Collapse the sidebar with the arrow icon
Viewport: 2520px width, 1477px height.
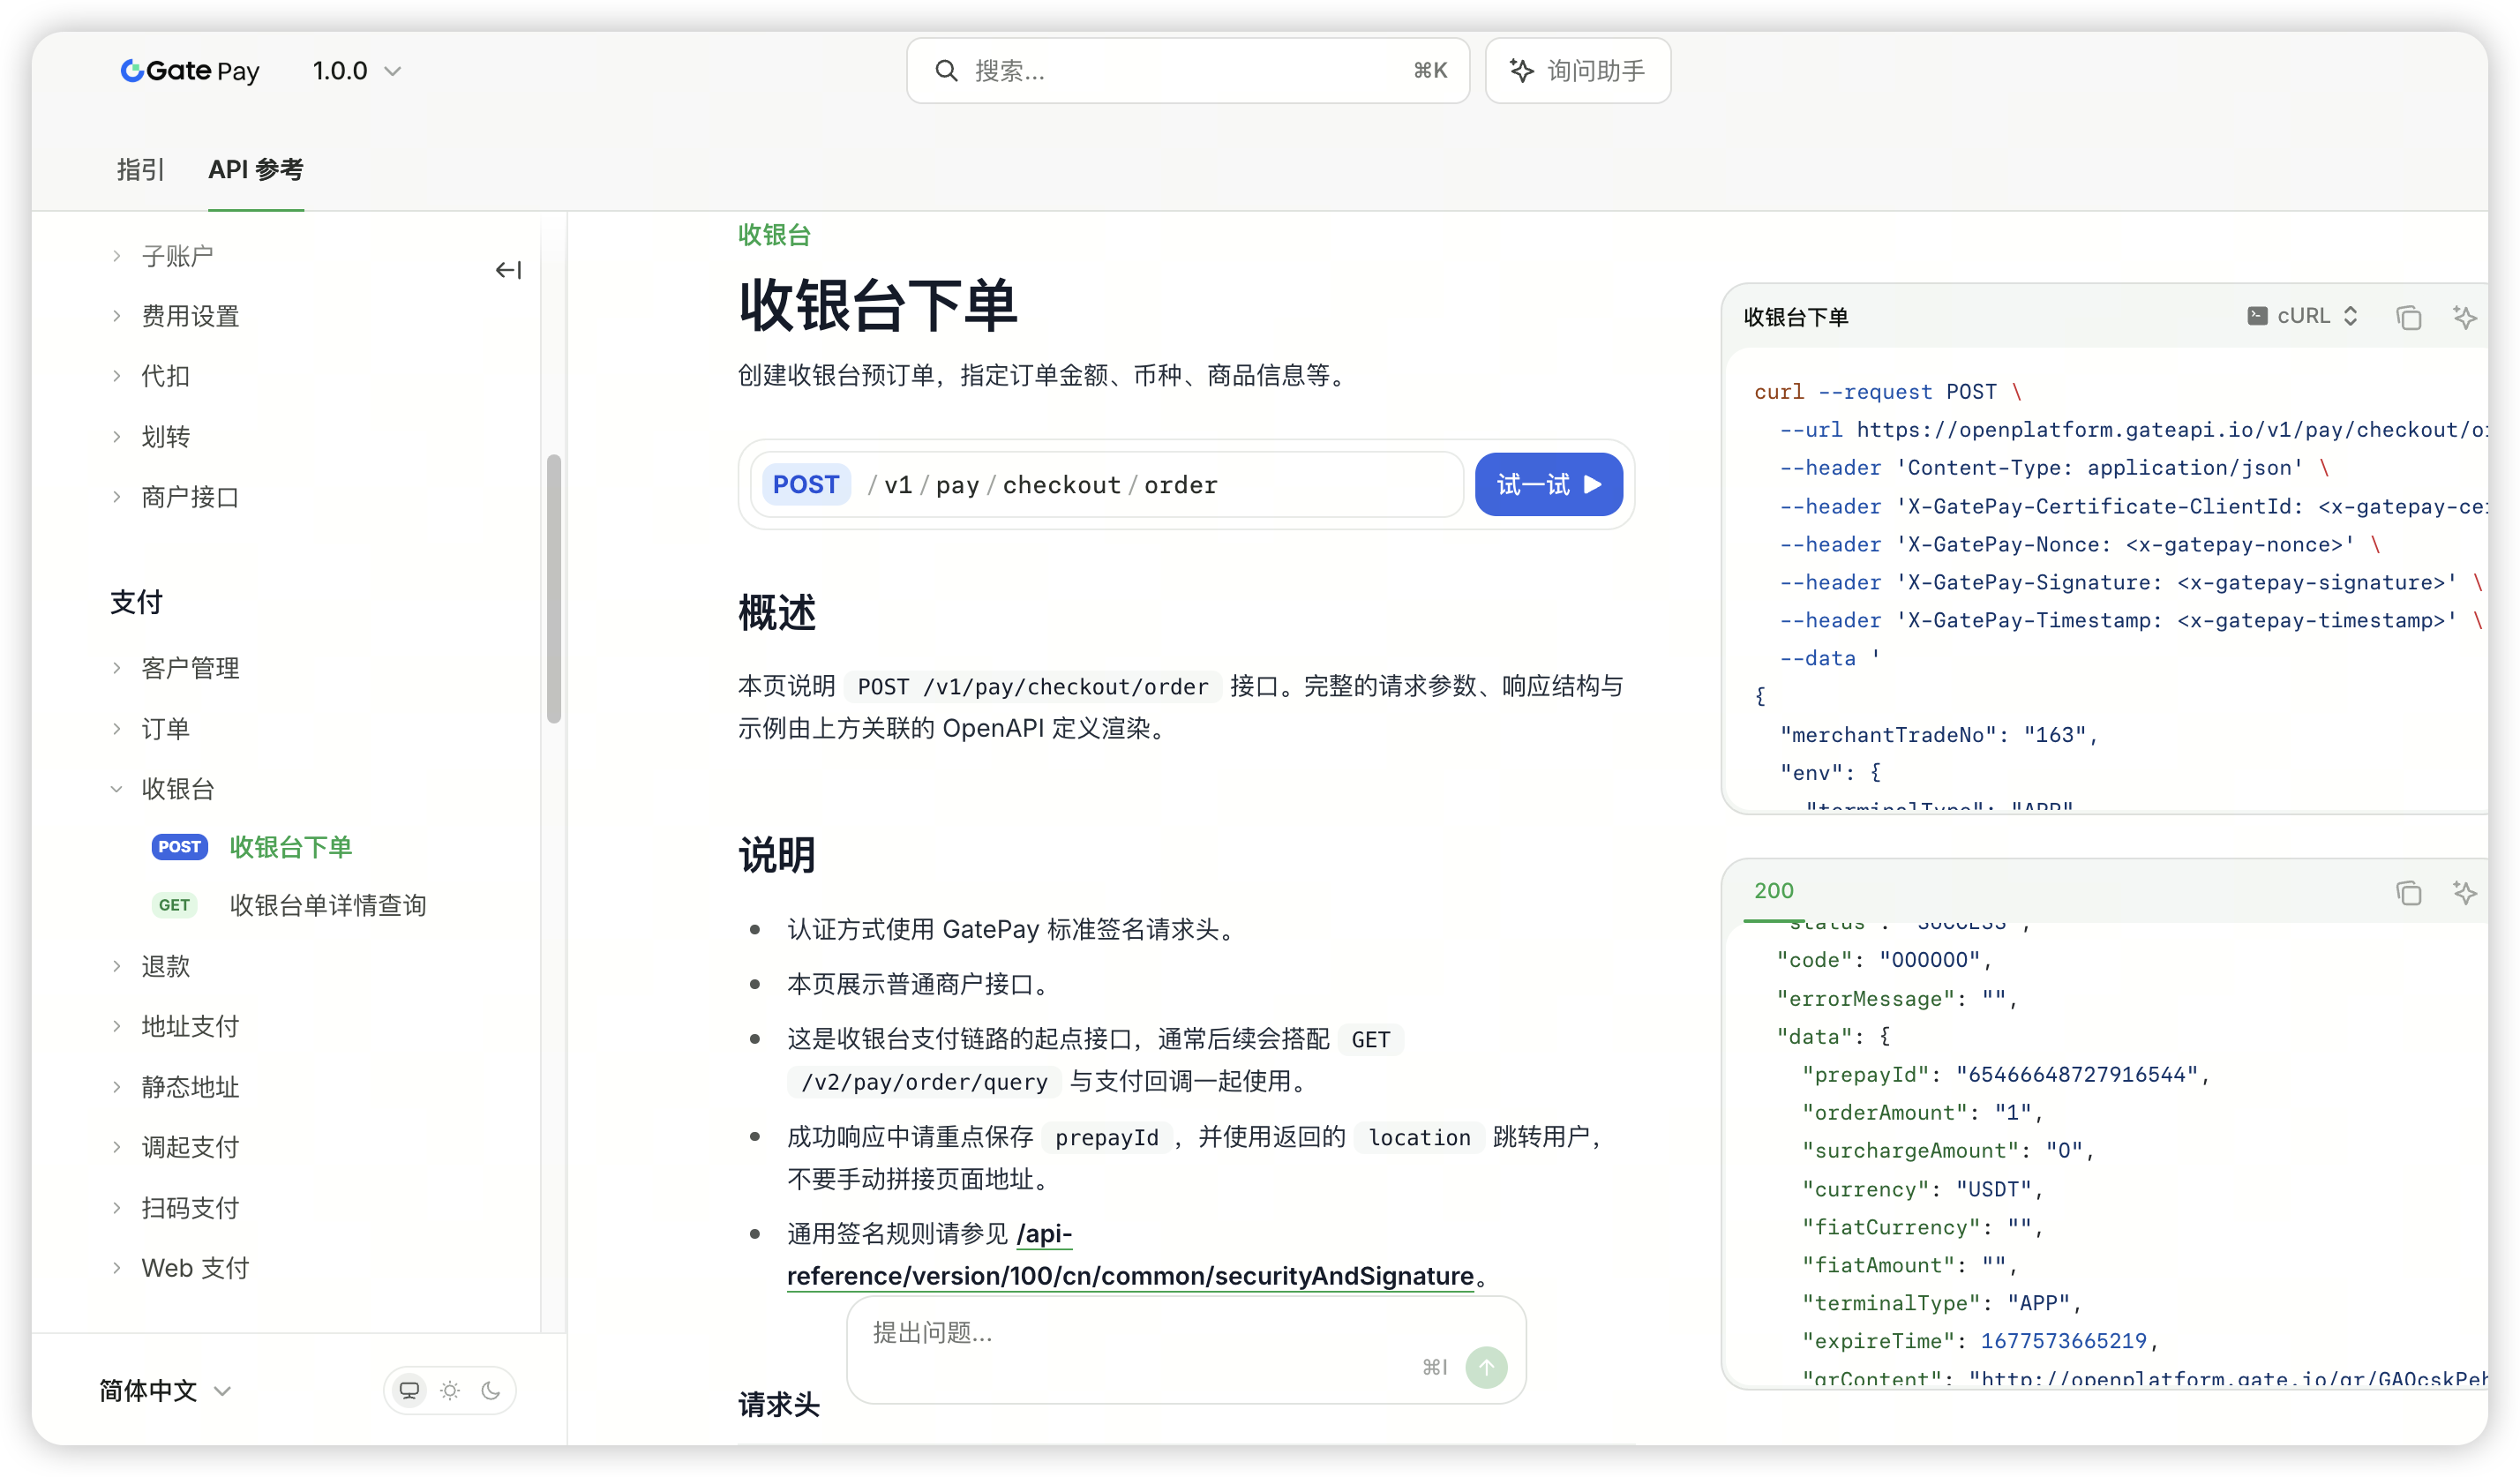[508, 270]
